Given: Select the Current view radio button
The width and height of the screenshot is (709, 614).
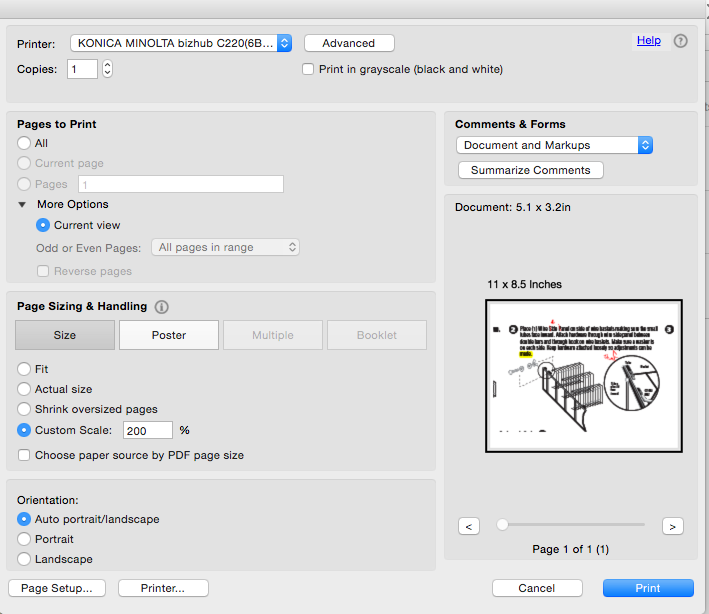Looking at the screenshot, I should tap(43, 225).
